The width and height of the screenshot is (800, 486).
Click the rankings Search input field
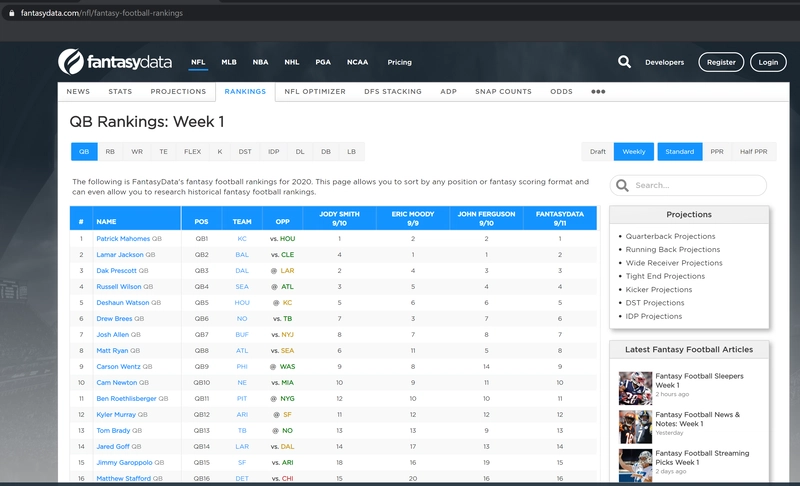(688, 185)
